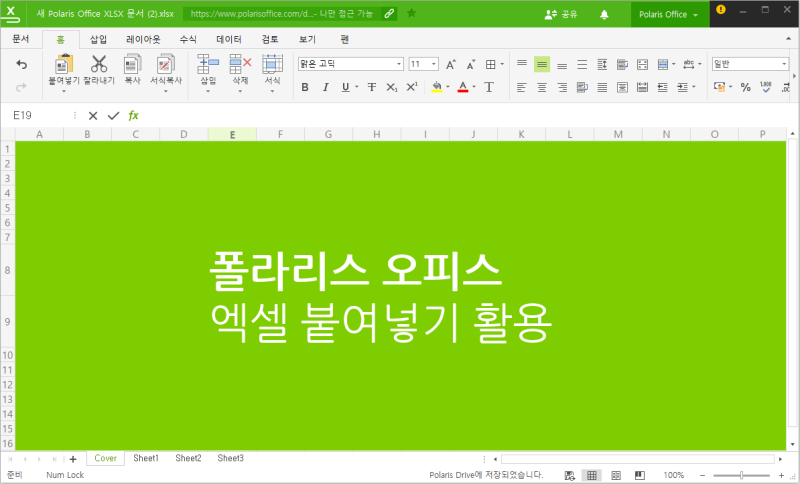The height and width of the screenshot is (484, 800).
Task: Increase the font size
Action: click(x=451, y=64)
